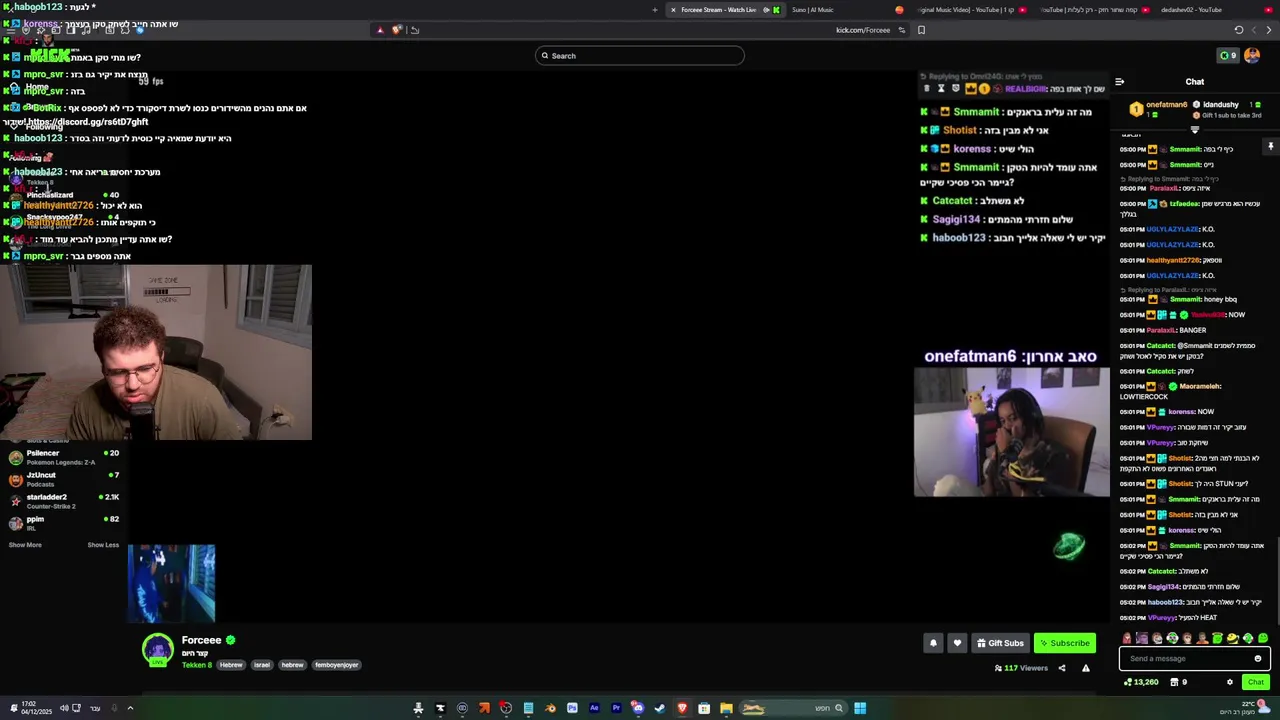1280x720 pixels.
Task: Insert the first quick emote in the chat row
Action: pyautogui.click(x=1127, y=638)
